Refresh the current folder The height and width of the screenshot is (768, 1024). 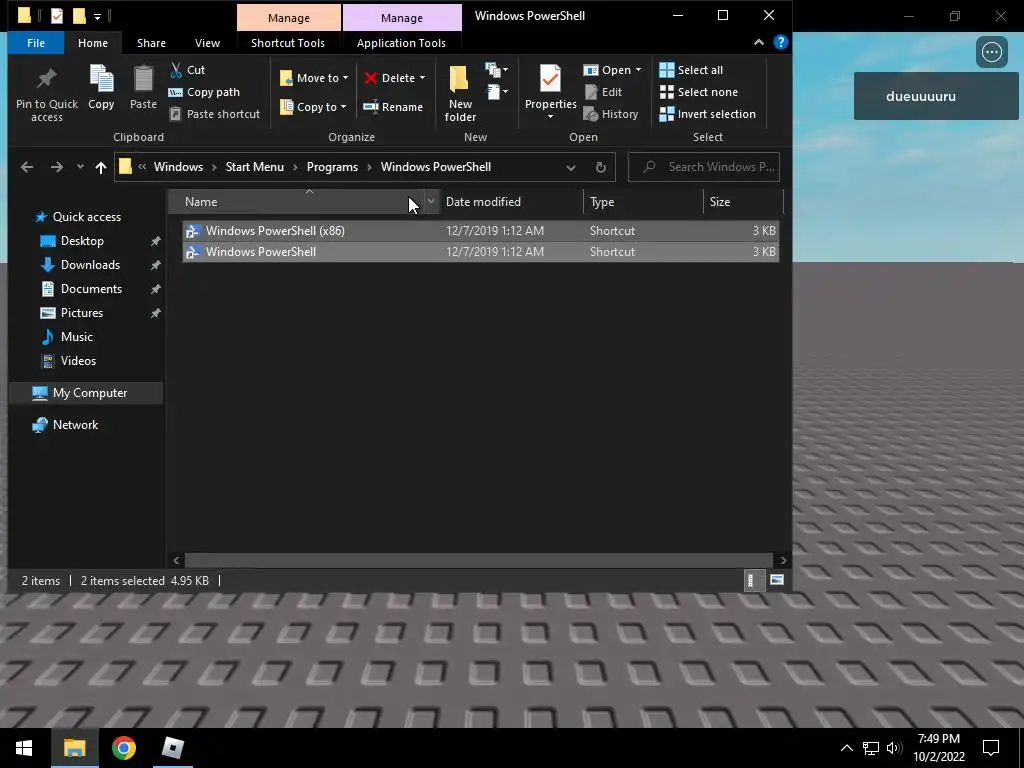(601, 167)
